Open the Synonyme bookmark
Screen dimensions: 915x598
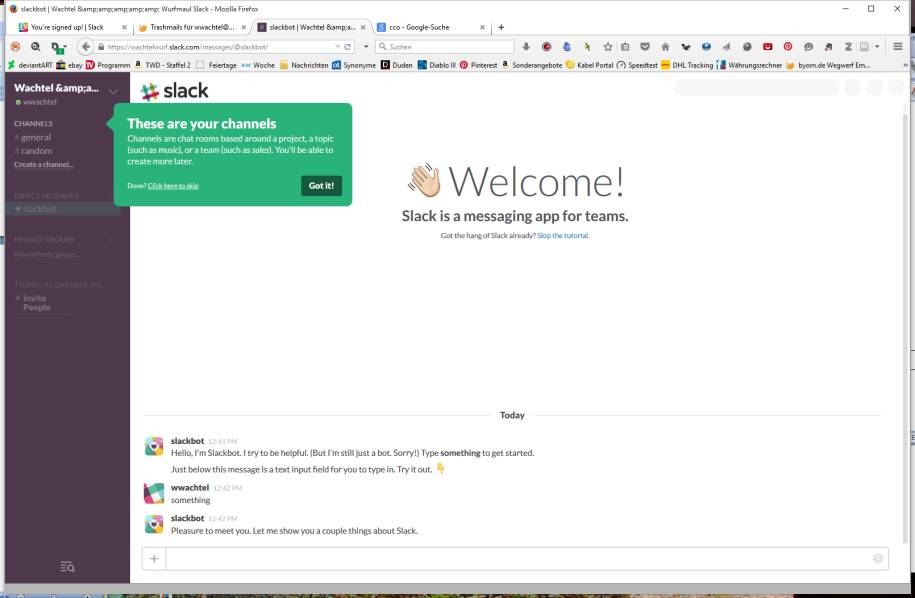tap(354, 65)
